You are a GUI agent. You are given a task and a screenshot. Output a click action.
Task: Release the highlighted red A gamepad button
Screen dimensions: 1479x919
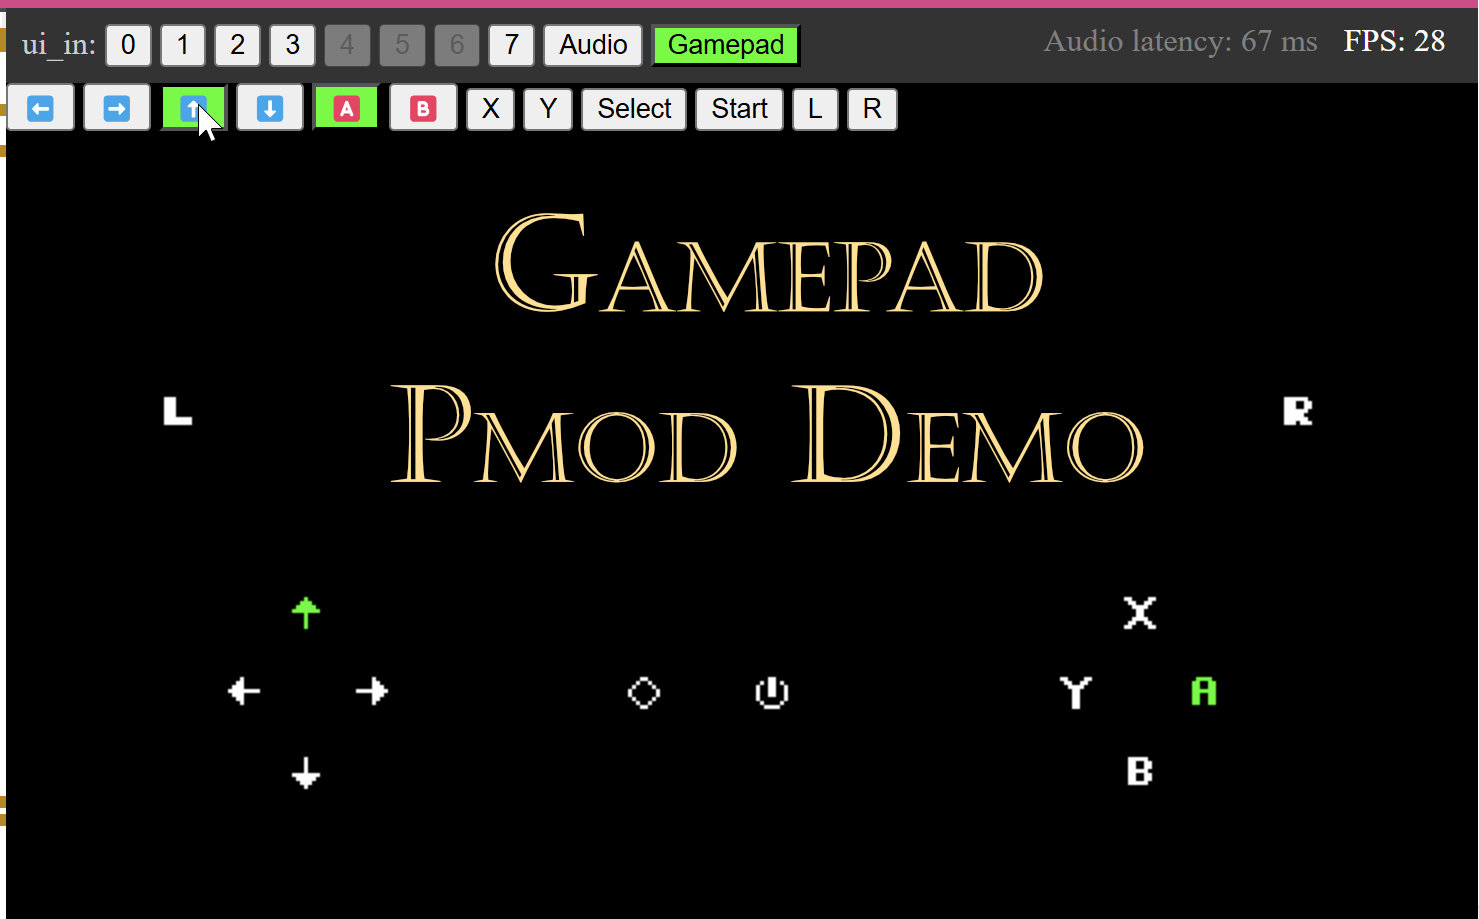coord(346,108)
